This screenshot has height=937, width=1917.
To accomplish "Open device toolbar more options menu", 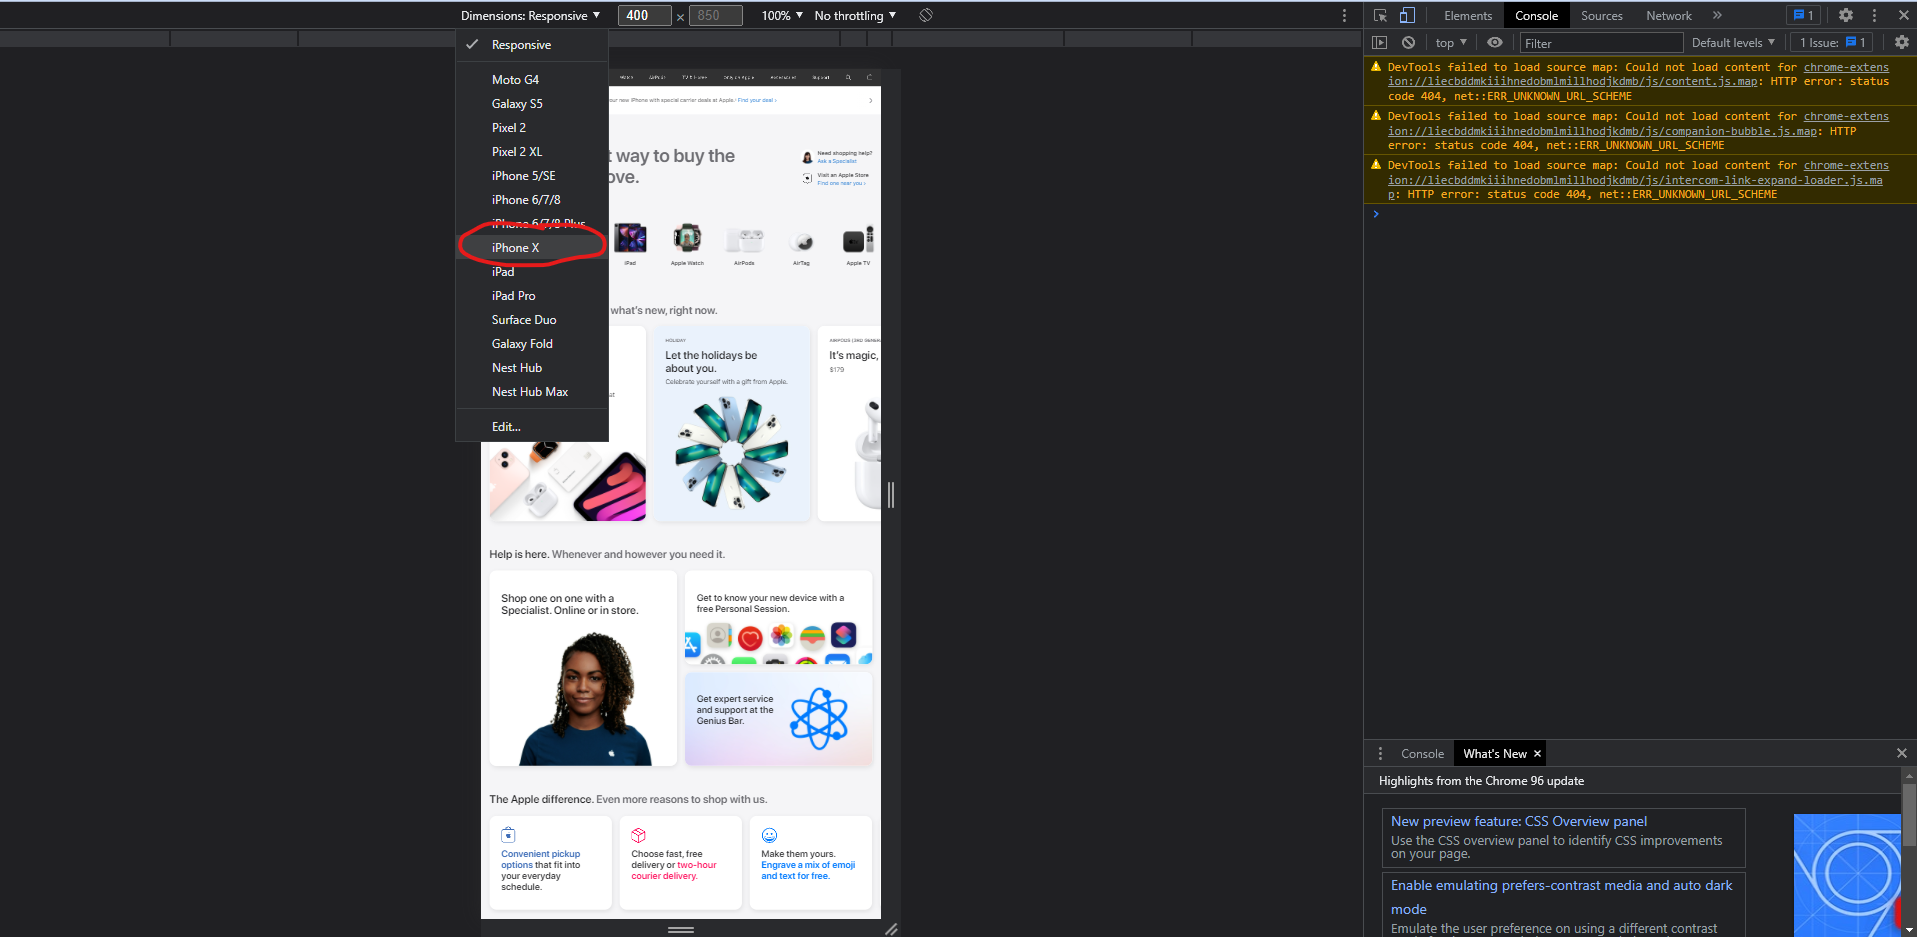I will click(x=1344, y=15).
